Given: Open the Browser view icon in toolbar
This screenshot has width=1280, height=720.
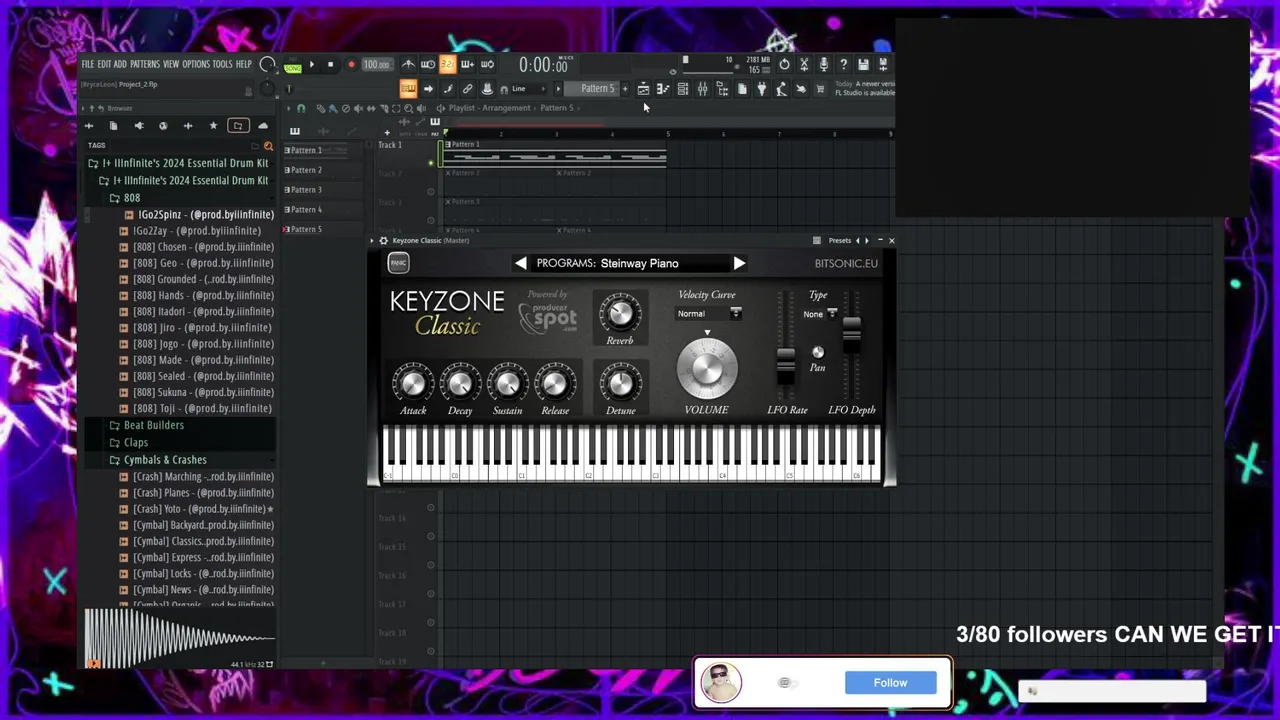Looking at the screenshot, I should click(x=722, y=89).
